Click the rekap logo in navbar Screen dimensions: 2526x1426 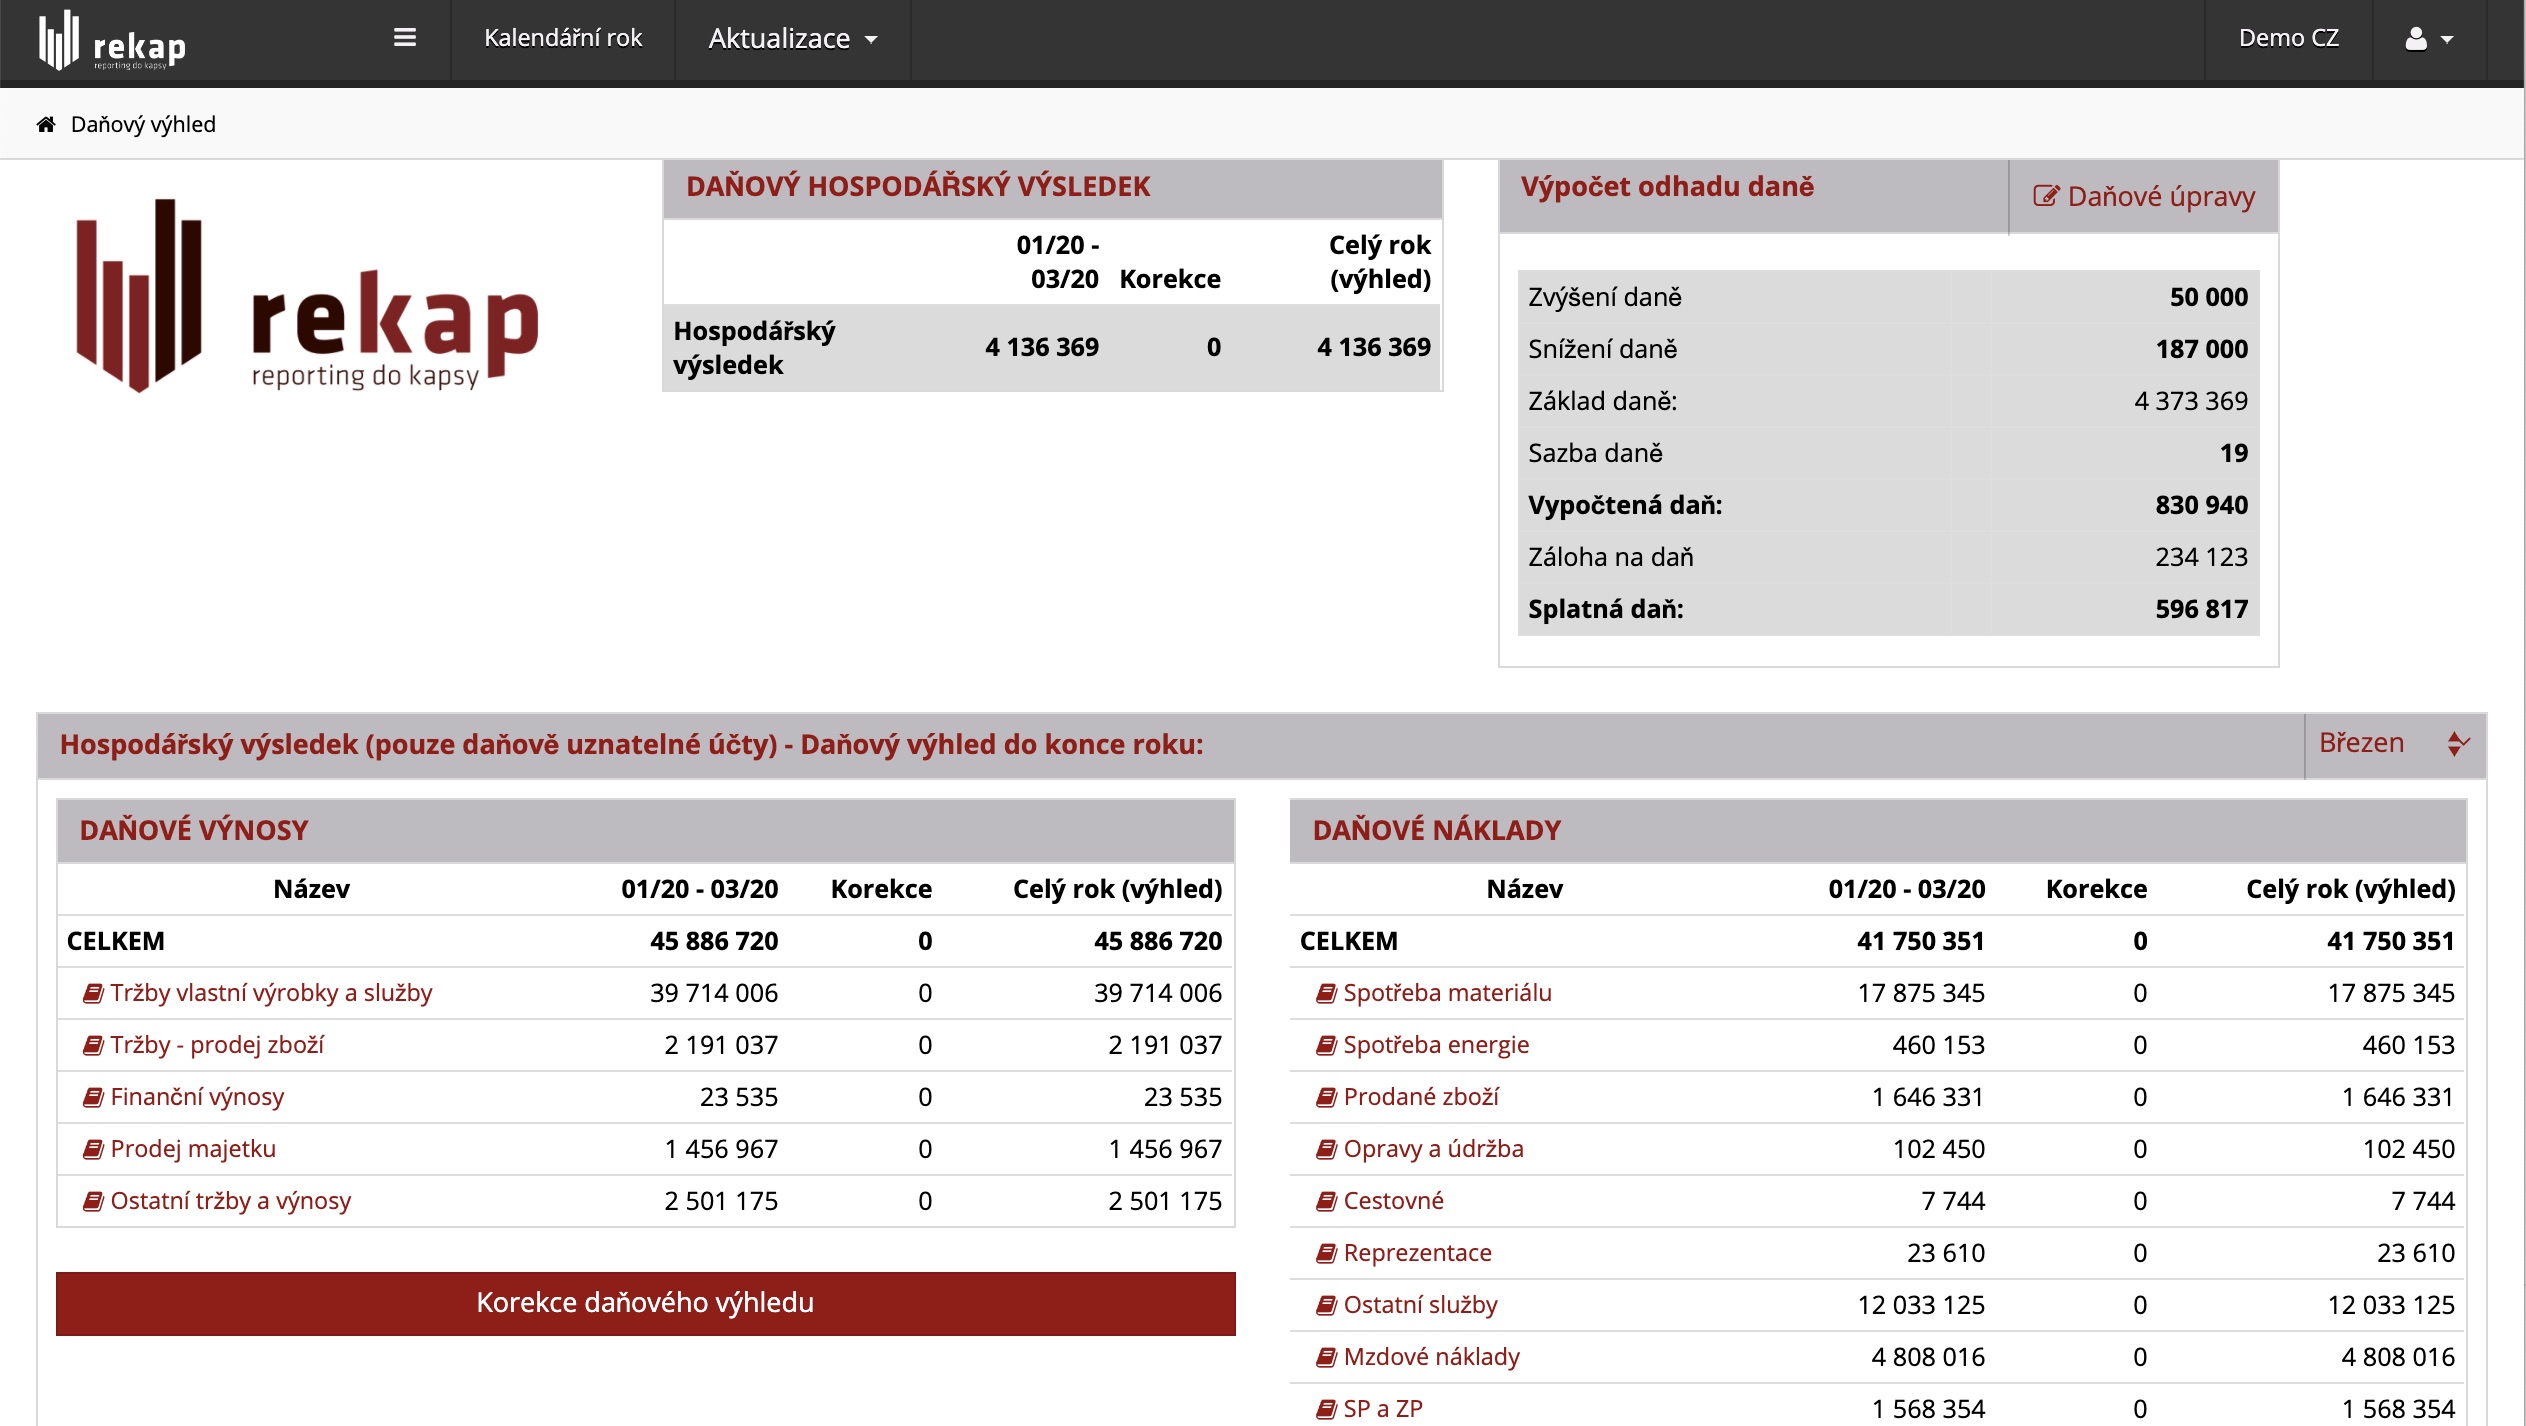point(112,40)
